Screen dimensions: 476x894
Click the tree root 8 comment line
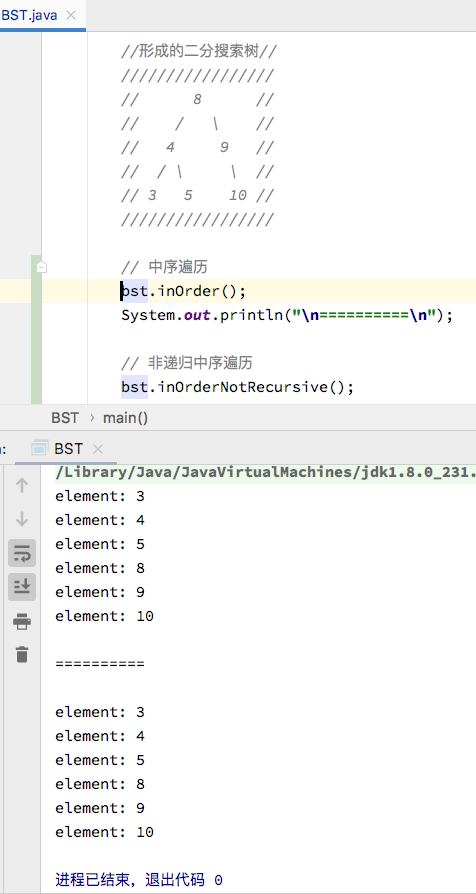click(x=197, y=100)
